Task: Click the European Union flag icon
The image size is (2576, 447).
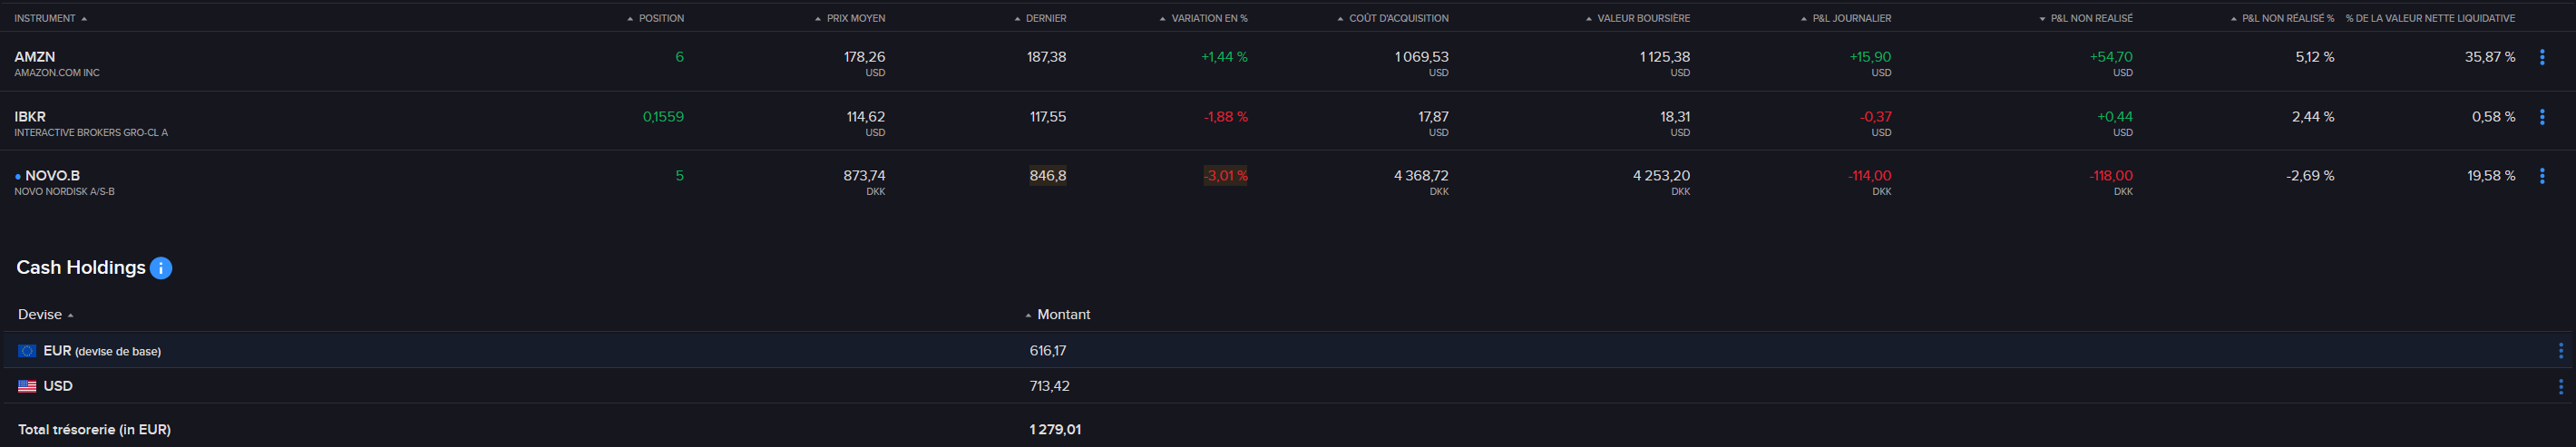Action: coord(27,351)
